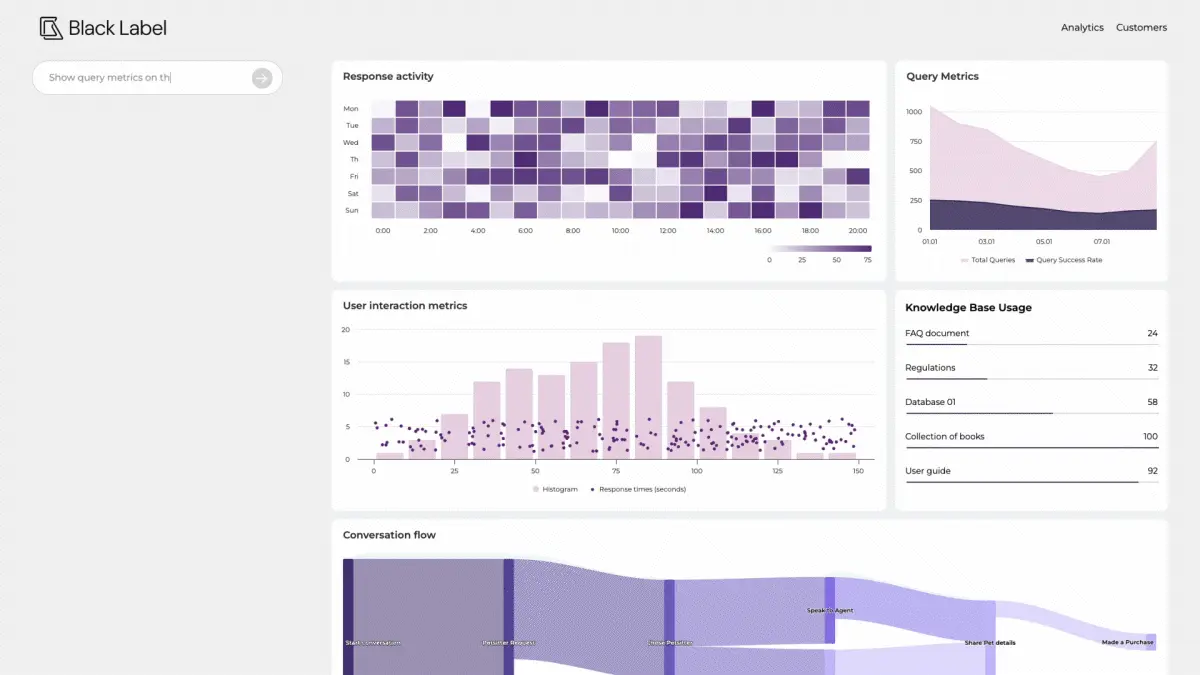The image size is (1200, 675).
Task: Click the Black Label logo icon
Action: pyautogui.click(x=51, y=28)
